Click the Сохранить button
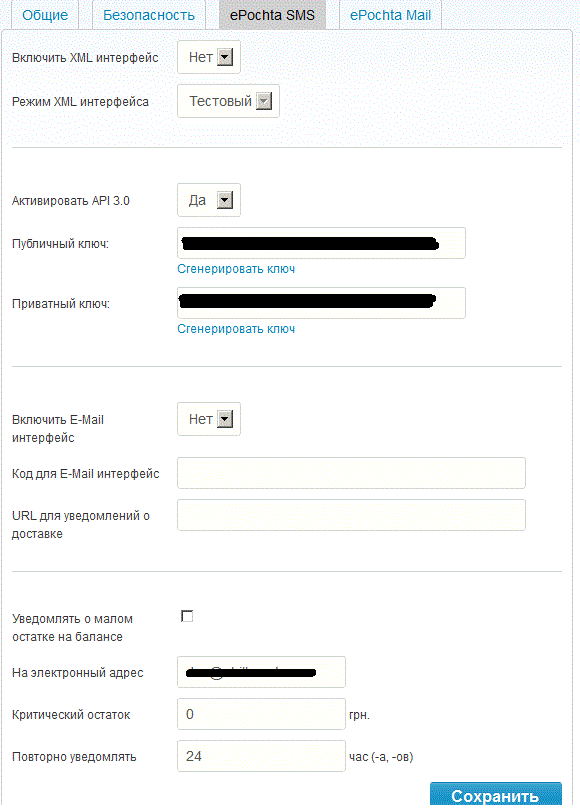 pos(496,795)
